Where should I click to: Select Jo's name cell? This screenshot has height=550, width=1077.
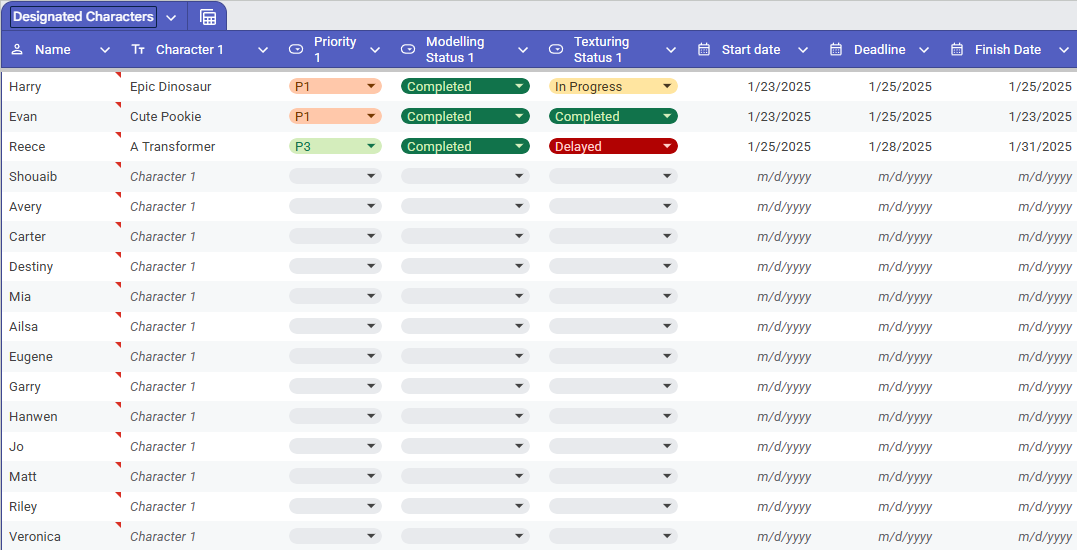pyautogui.click(x=62, y=446)
